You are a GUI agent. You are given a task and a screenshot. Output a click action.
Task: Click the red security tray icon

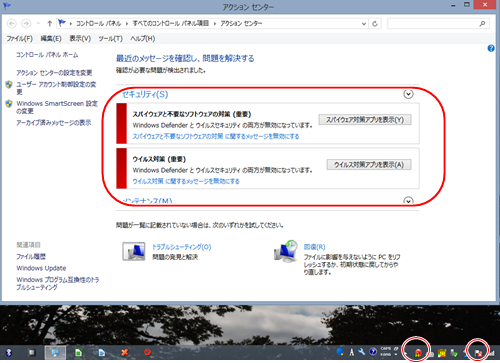[418, 353]
